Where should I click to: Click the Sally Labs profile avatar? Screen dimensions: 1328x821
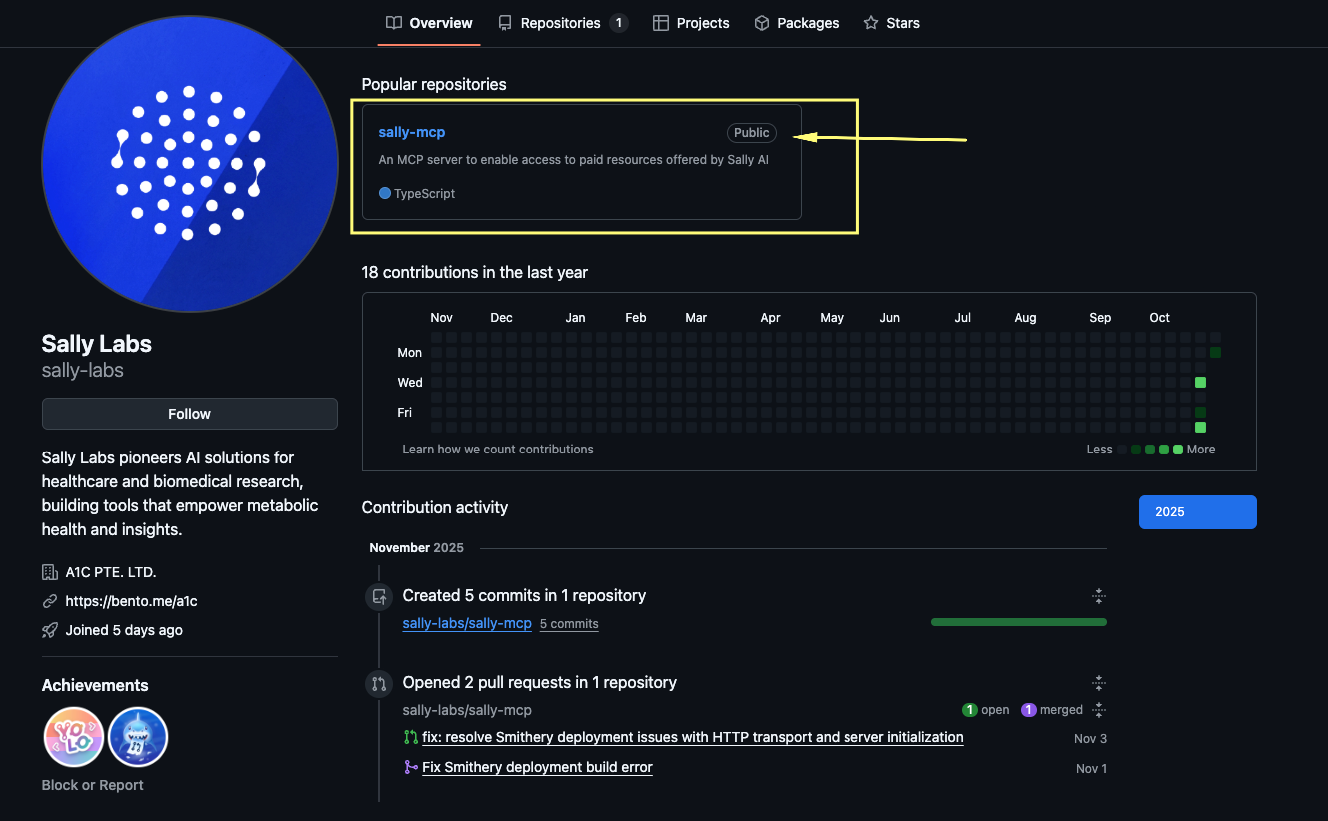(x=189, y=164)
